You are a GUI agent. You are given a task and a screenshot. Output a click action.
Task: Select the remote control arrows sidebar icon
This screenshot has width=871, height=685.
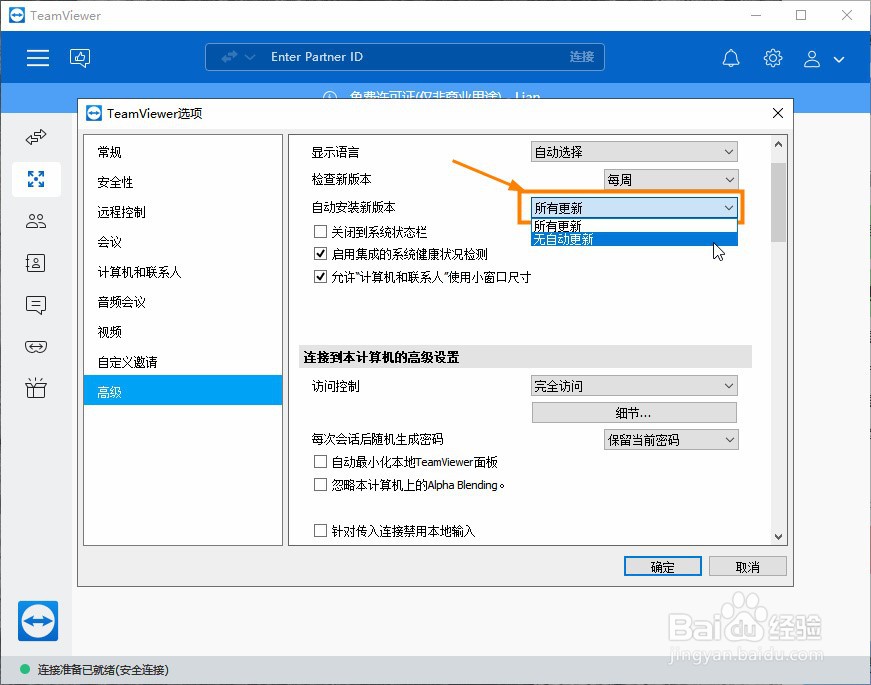(36, 137)
